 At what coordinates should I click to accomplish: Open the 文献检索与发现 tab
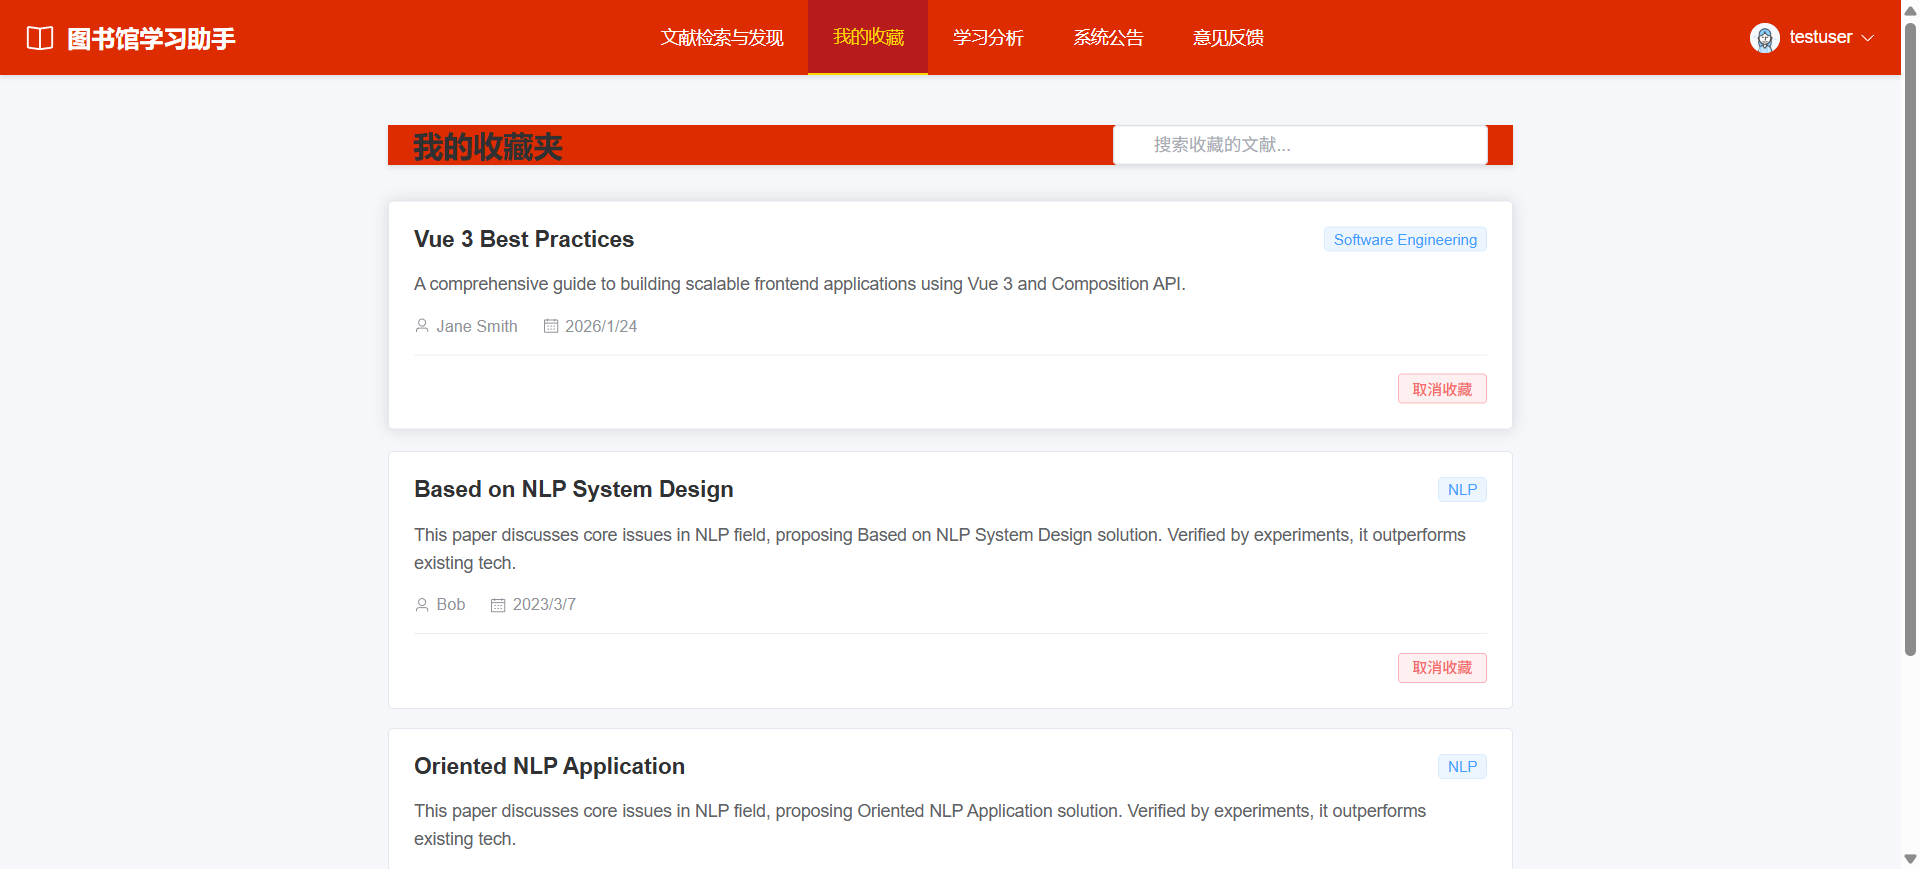pos(722,38)
